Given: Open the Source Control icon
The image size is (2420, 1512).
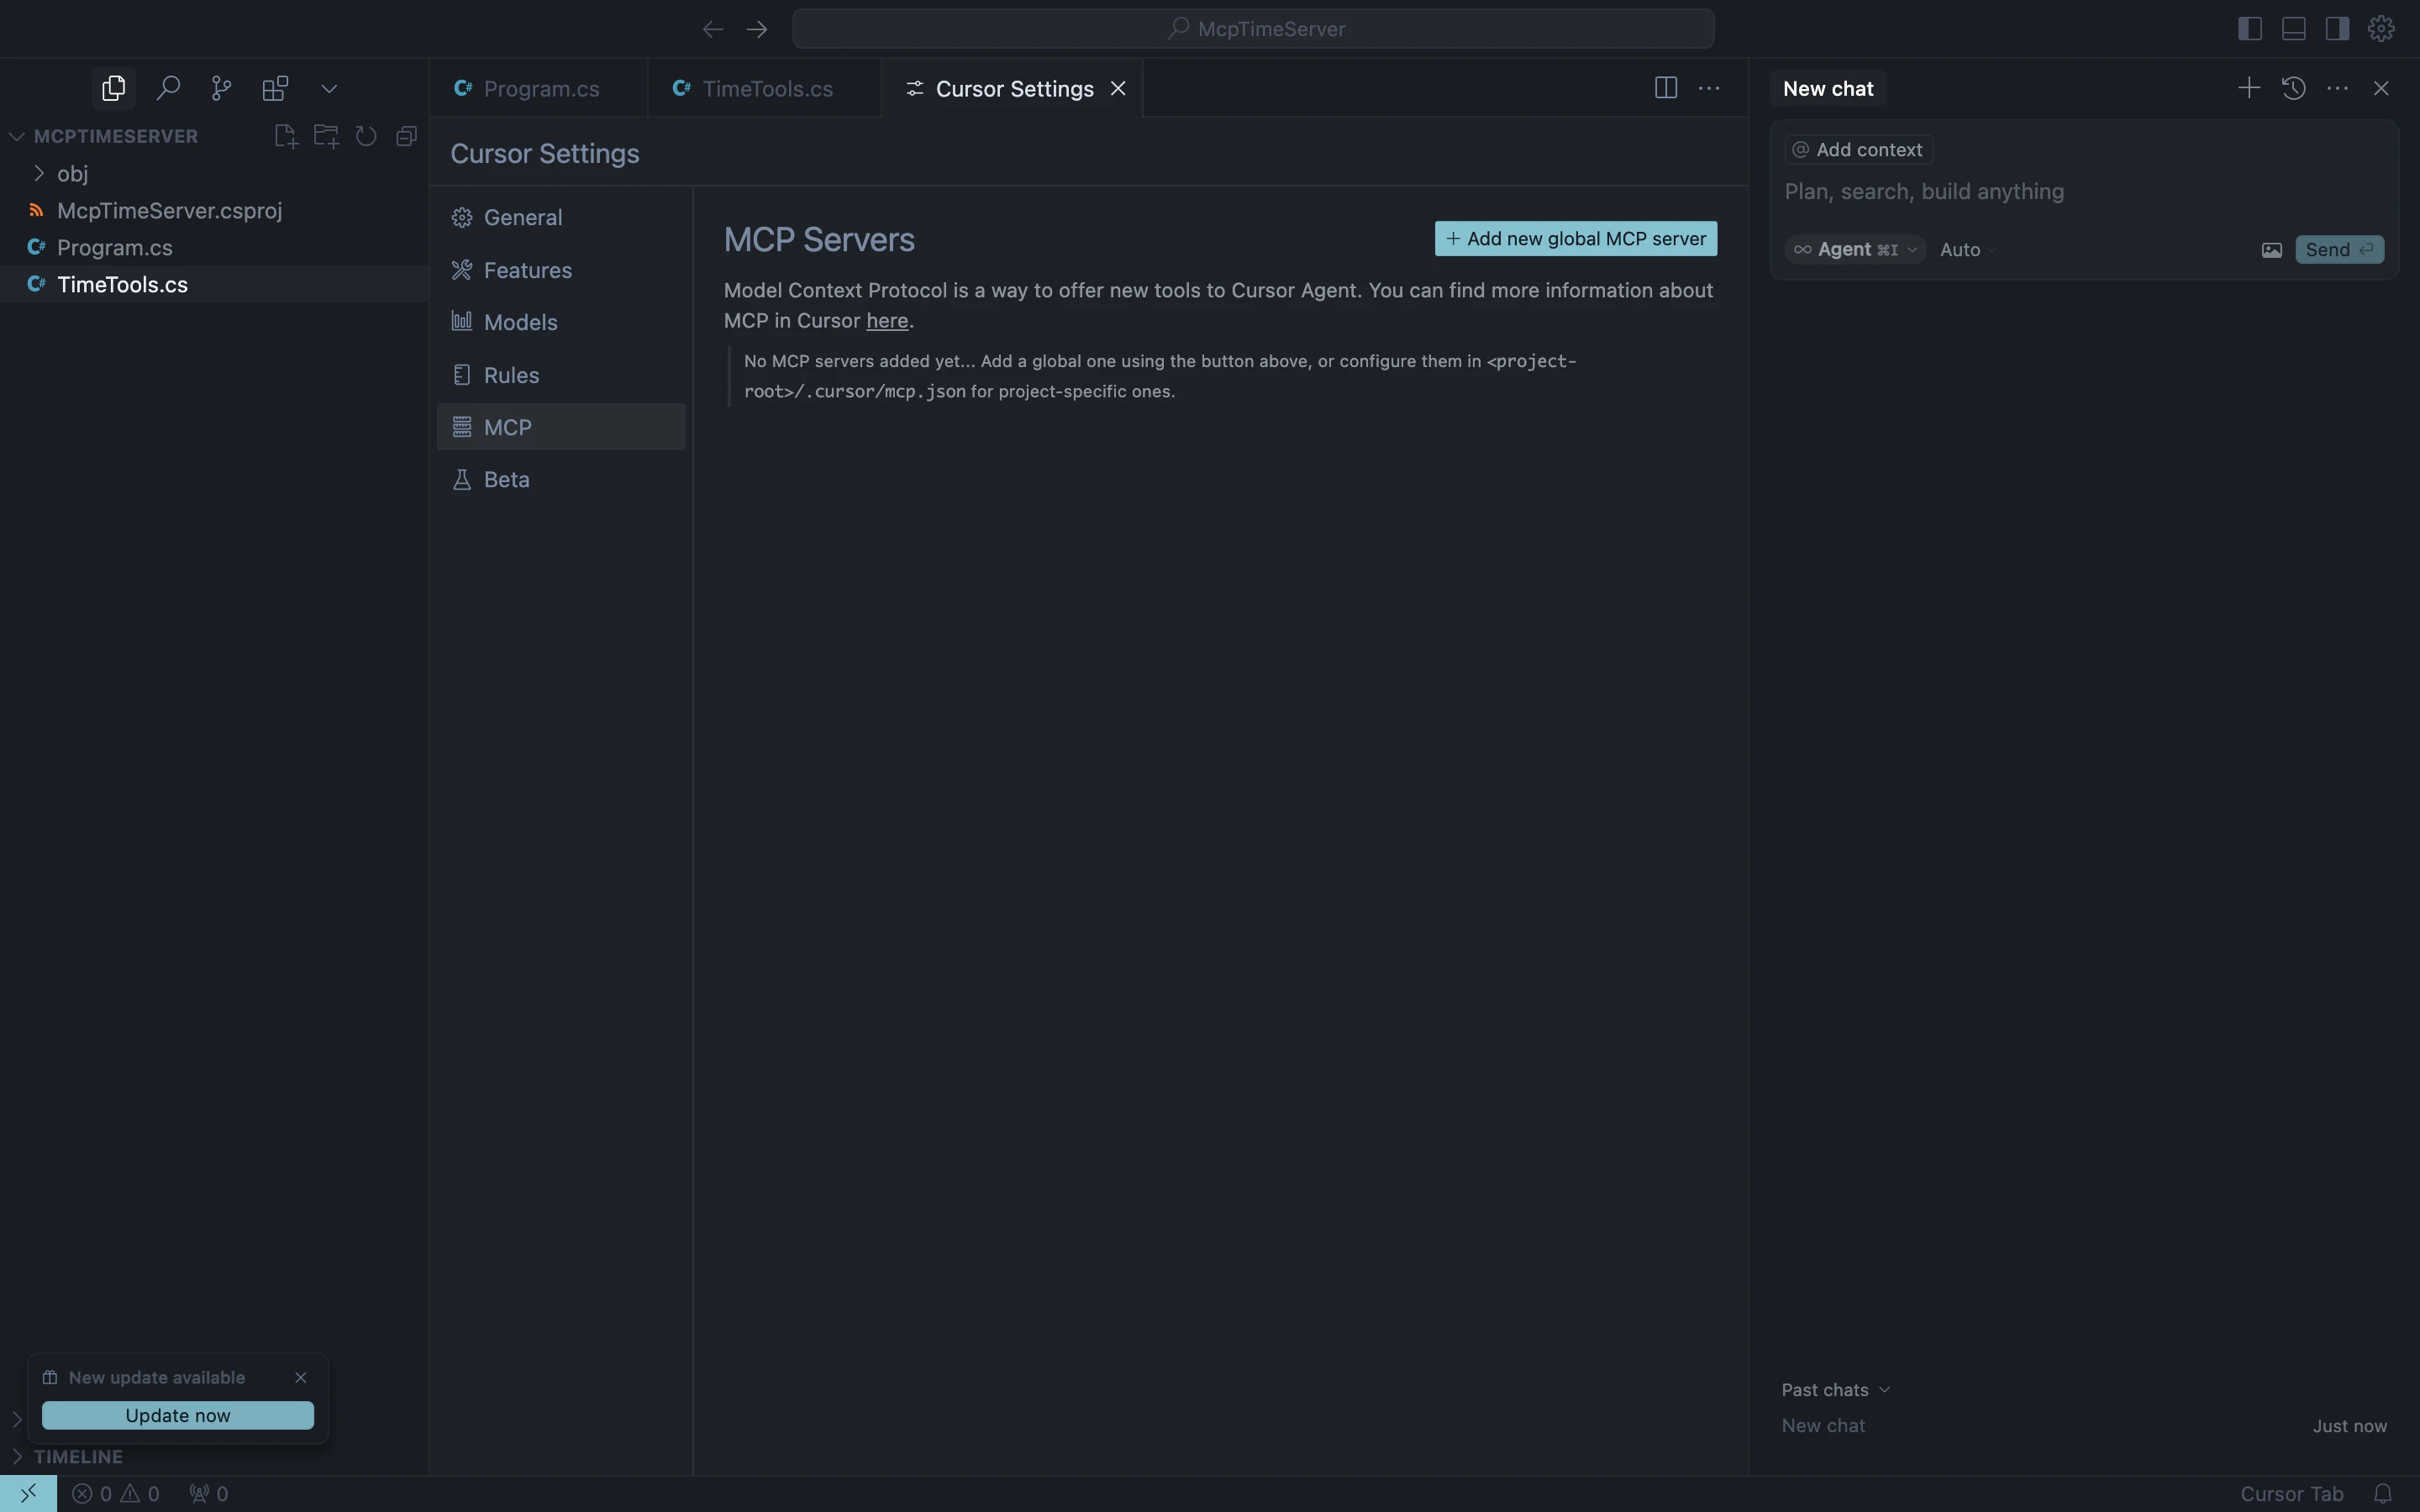Looking at the screenshot, I should pyautogui.click(x=222, y=88).
